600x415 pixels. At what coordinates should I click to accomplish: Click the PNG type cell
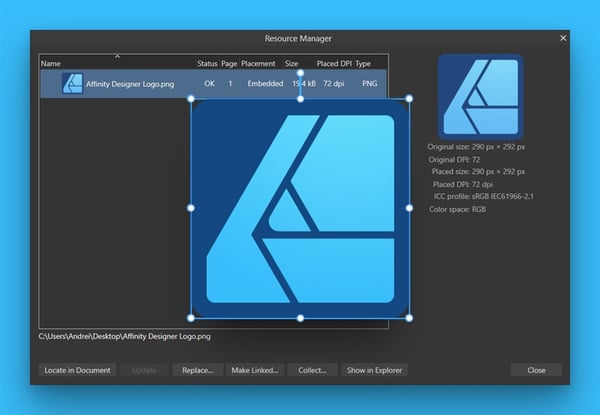[x=370, y=83]
